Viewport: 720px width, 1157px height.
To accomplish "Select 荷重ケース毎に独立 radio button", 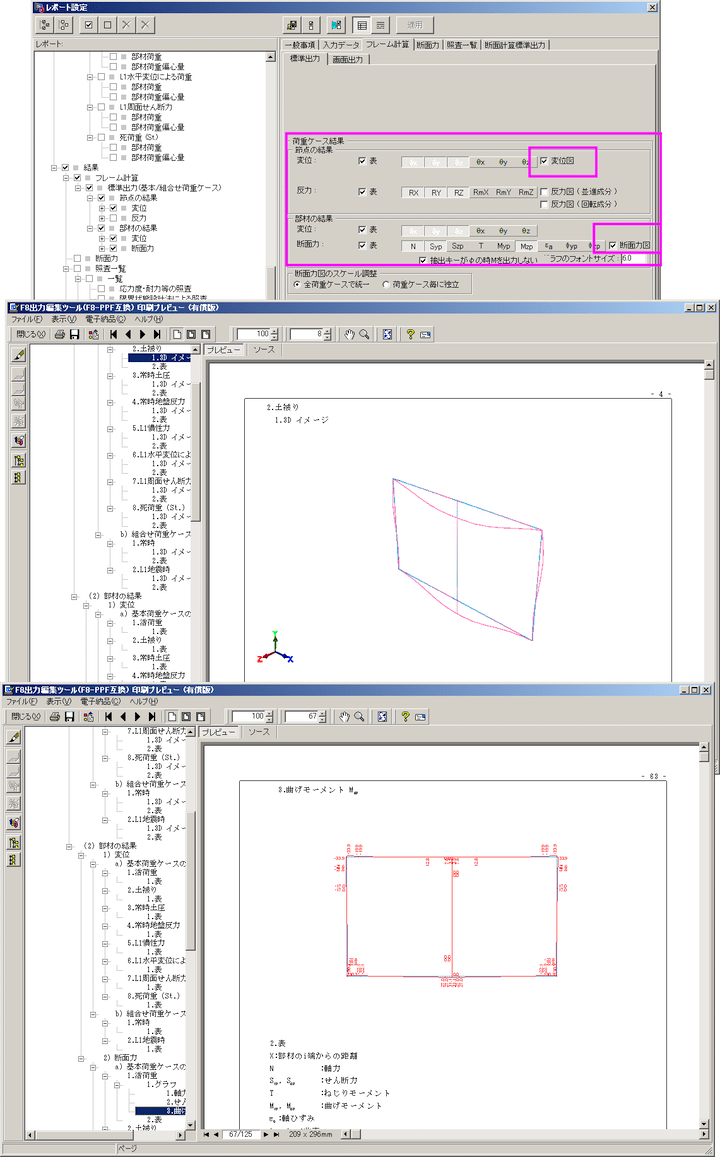I will (x=386, y=284).
